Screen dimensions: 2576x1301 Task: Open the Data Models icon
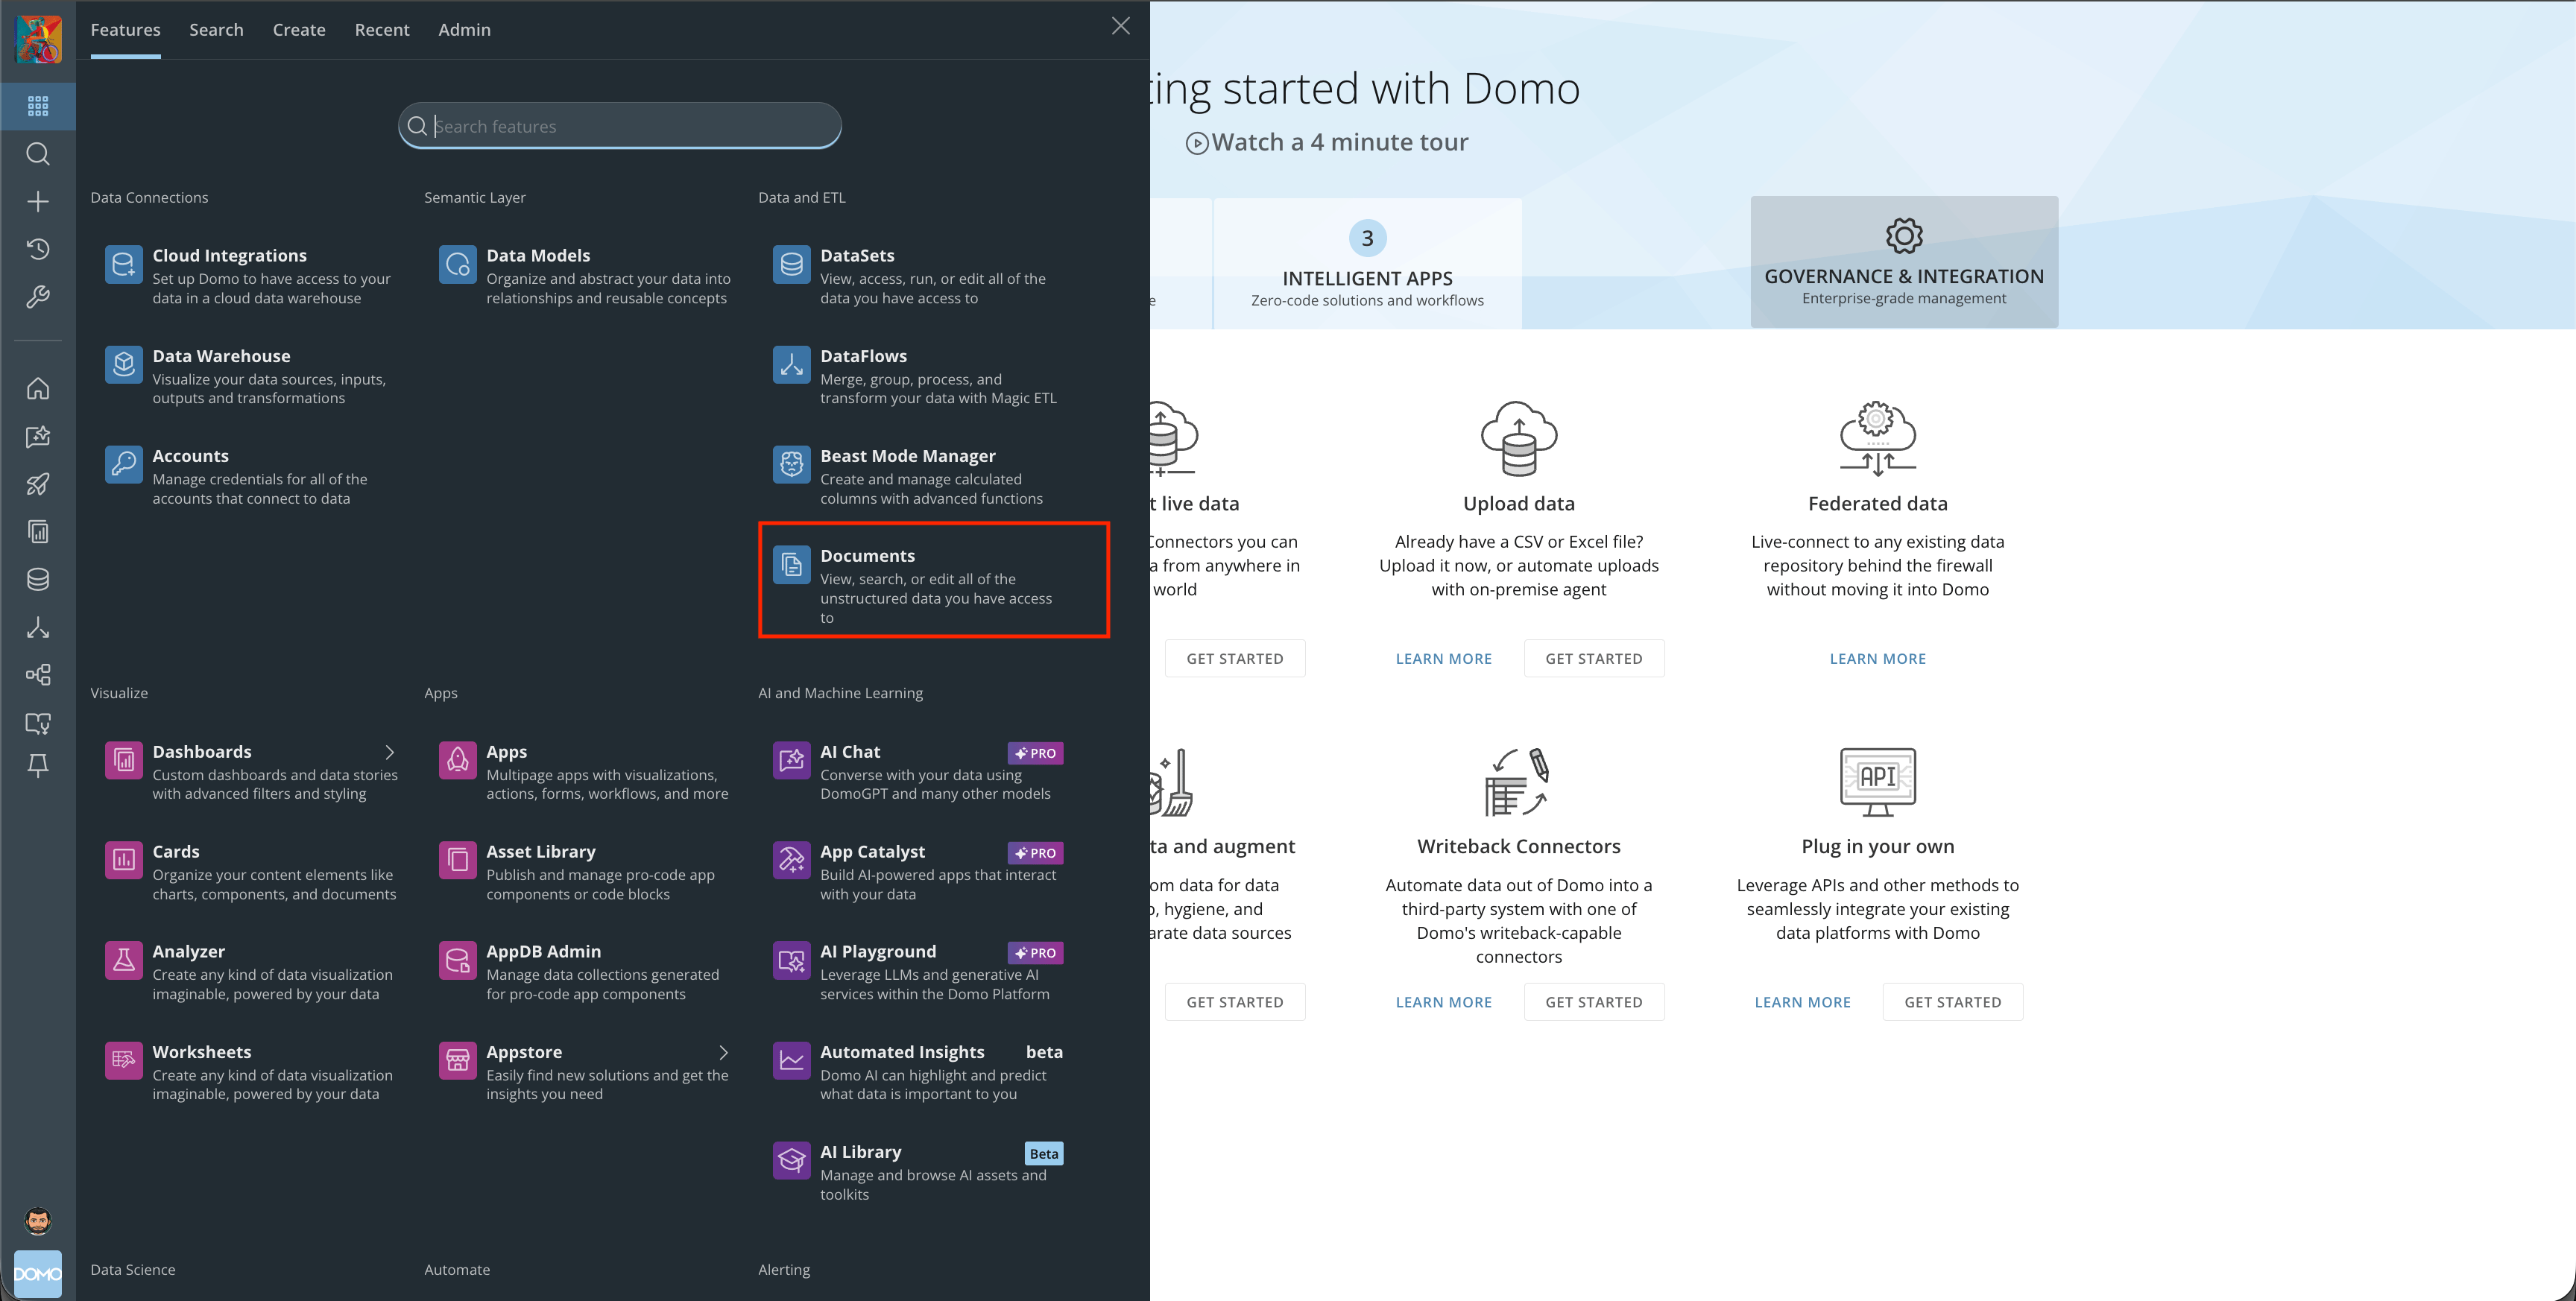458,265
